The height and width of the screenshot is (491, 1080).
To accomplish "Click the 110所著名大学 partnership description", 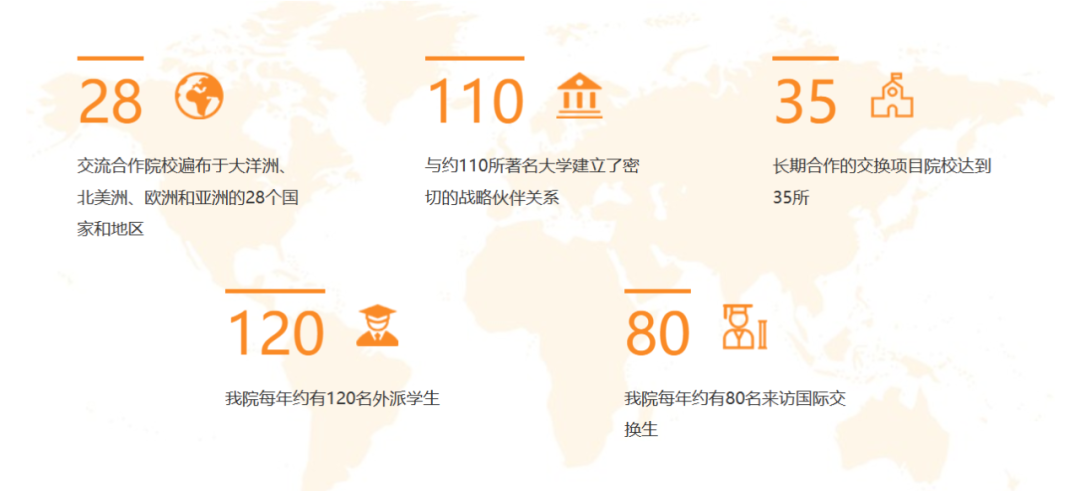I will tap(532, 181).
